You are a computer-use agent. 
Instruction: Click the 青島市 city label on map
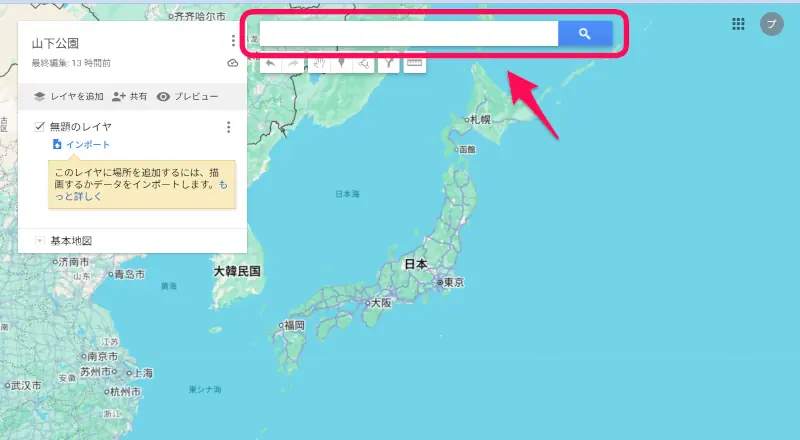pos(130,274)
